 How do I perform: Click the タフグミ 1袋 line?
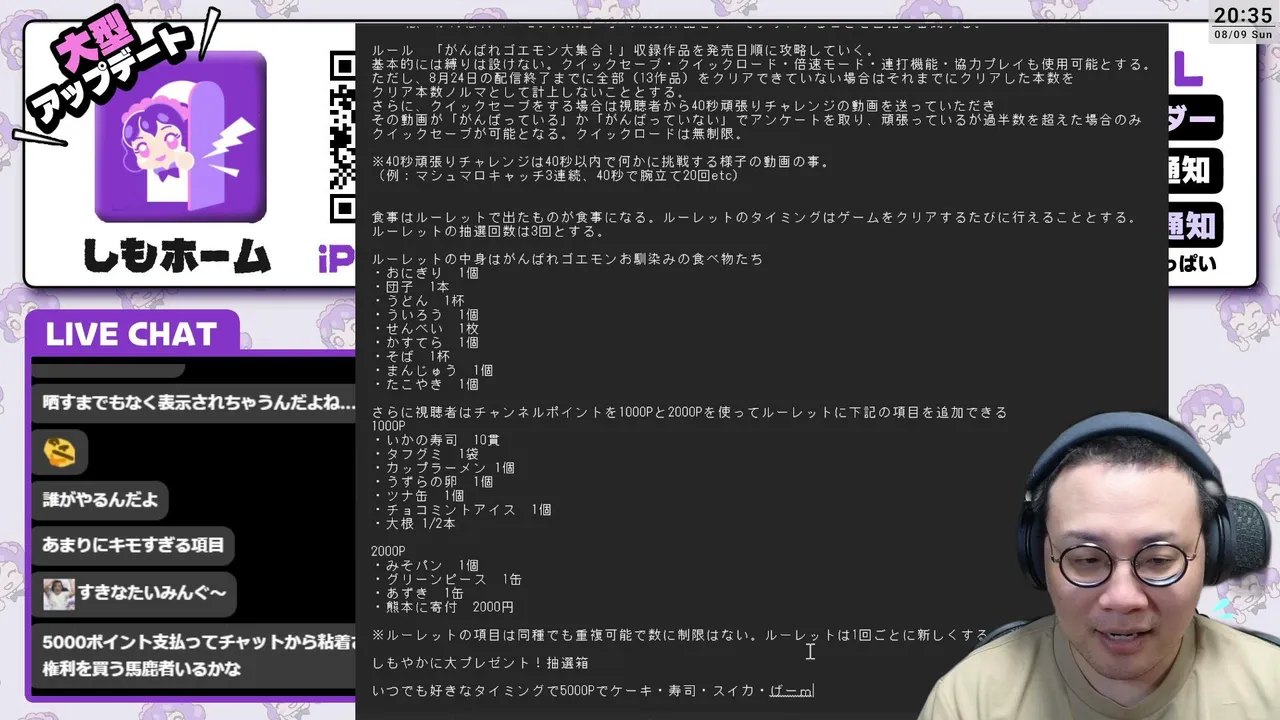coord(425,455)
